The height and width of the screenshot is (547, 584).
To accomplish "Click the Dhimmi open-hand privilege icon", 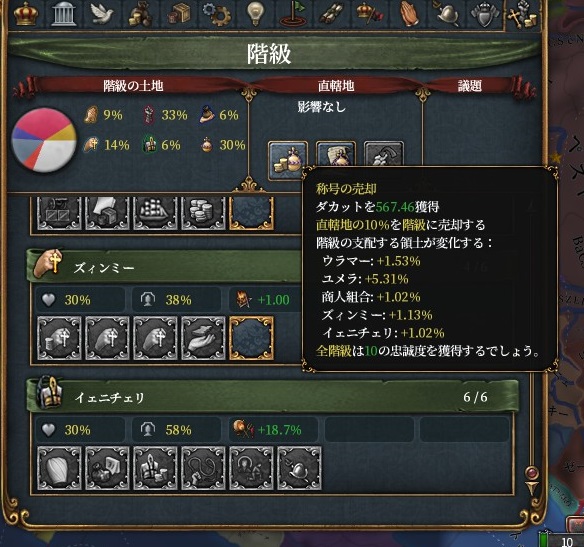I will (x=203, y=338).
